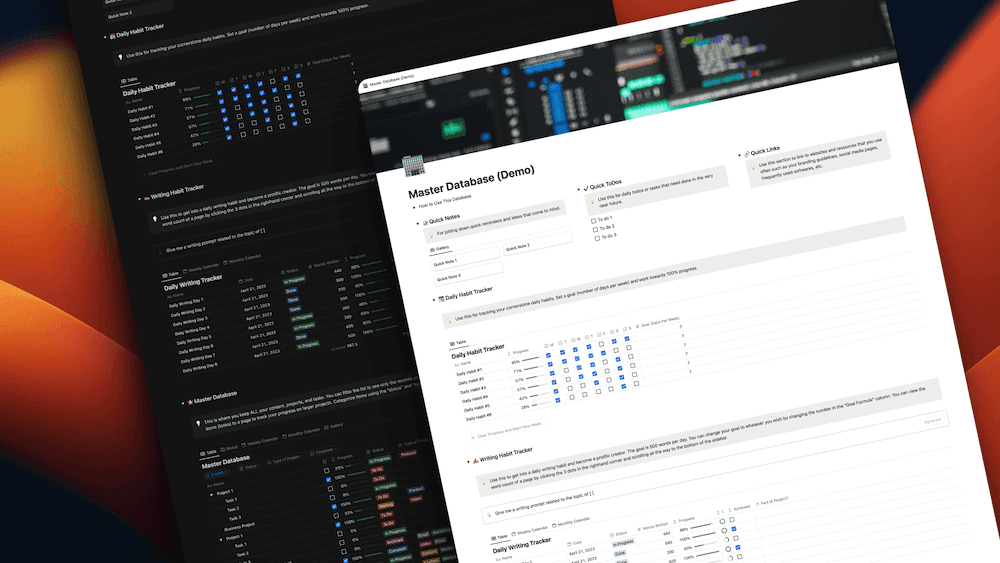Click the 85% progress bar for light Daily Habit #1

pyautogui.click(x=531, y=360)
